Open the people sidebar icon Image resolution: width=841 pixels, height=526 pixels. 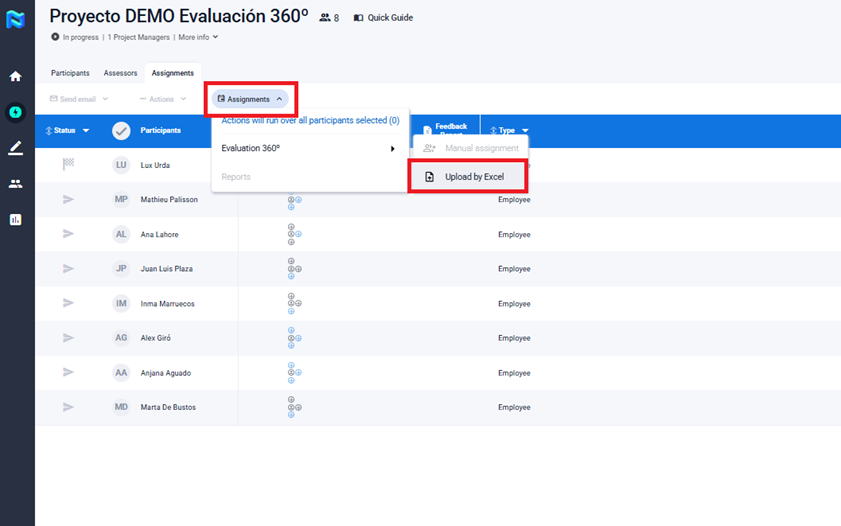[x=15, y=184]
